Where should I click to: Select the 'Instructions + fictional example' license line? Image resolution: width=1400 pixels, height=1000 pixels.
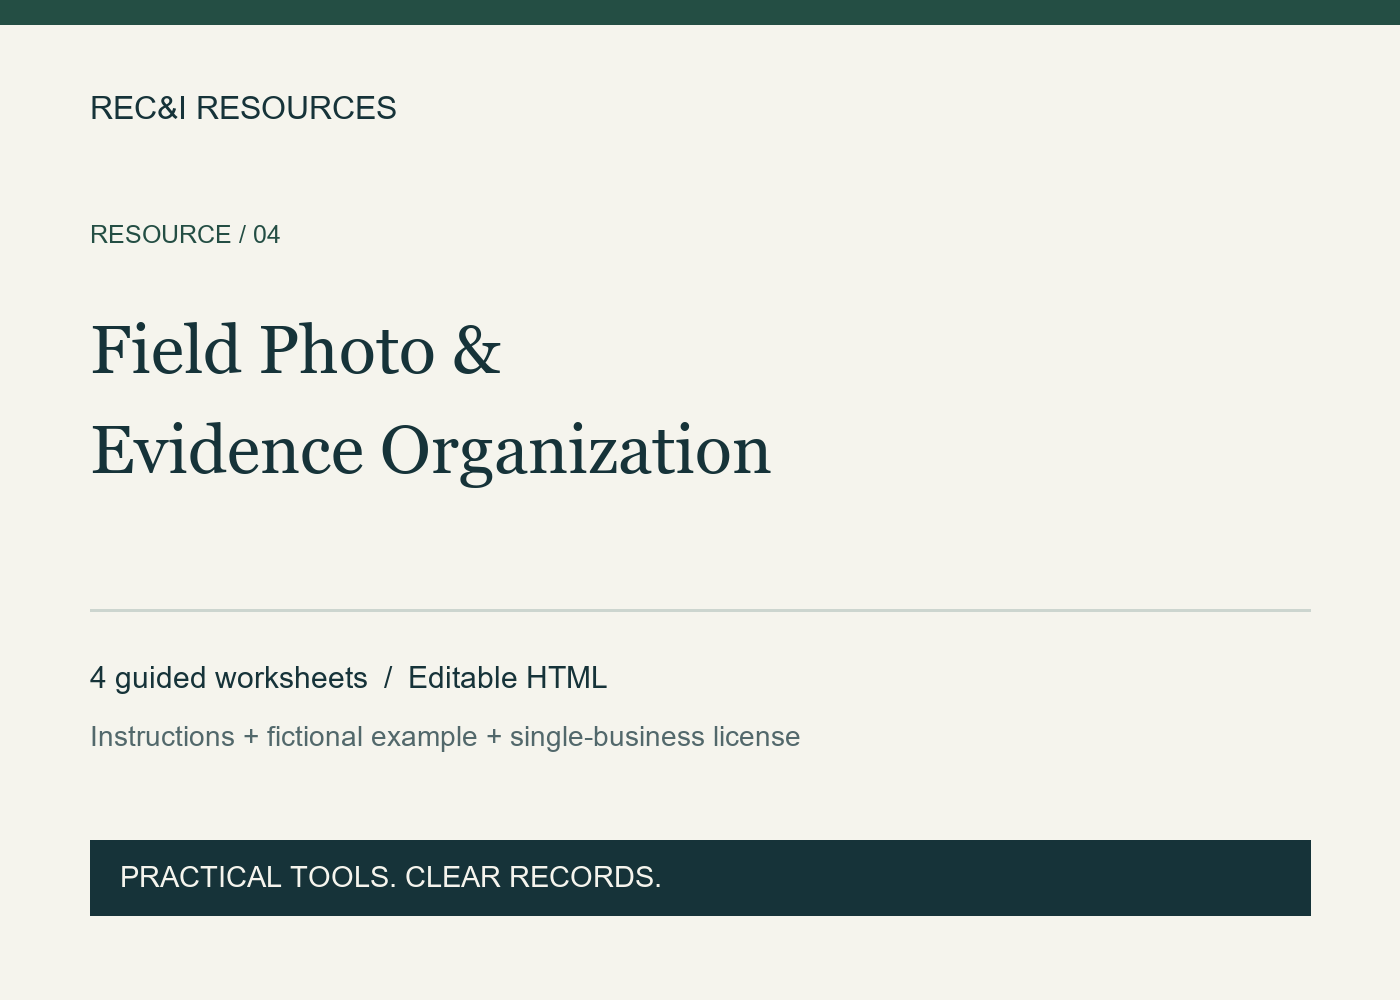click(x=445, y=737)
